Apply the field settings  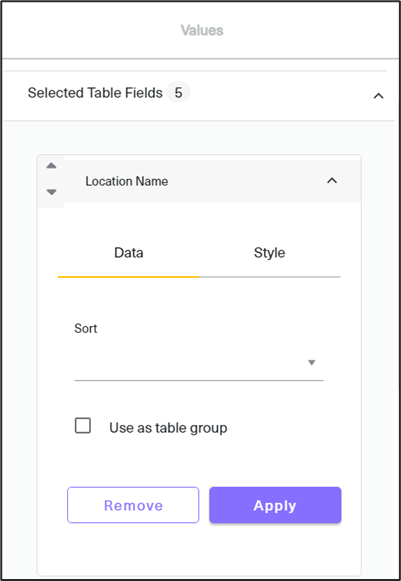(x=275, y=505)
